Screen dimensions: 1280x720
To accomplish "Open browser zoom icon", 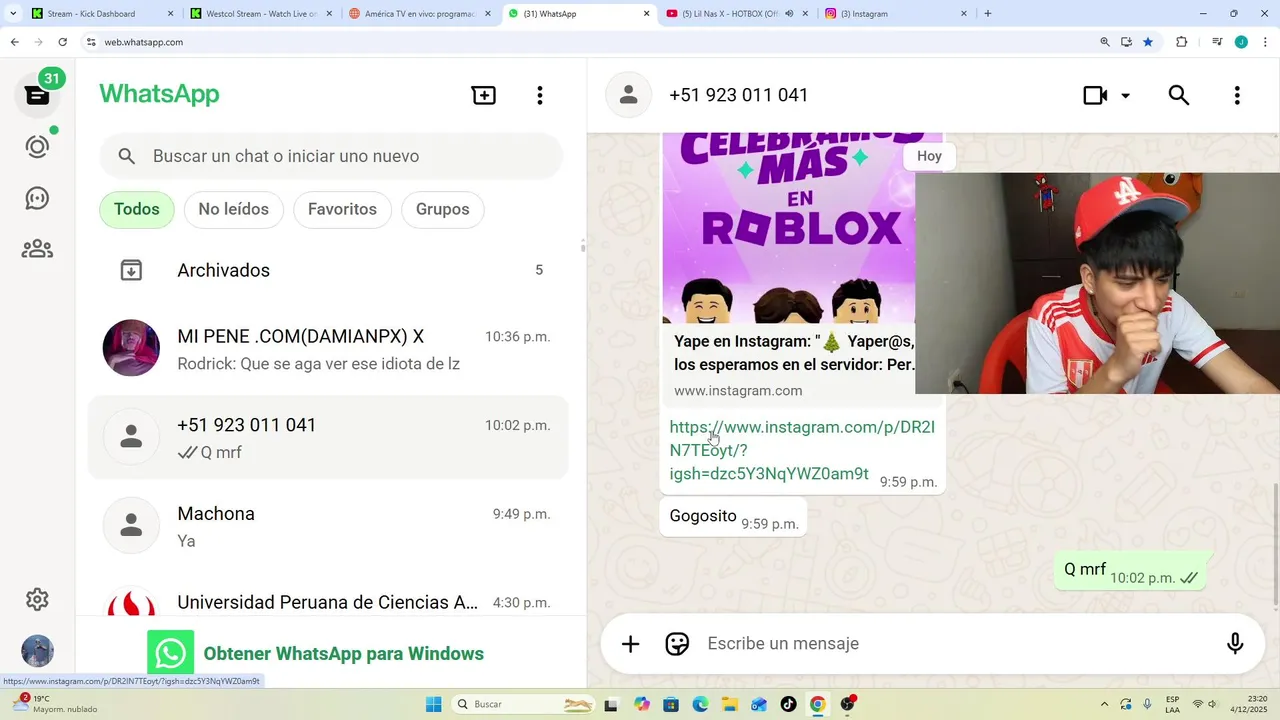I will (x=1105, y=42).
